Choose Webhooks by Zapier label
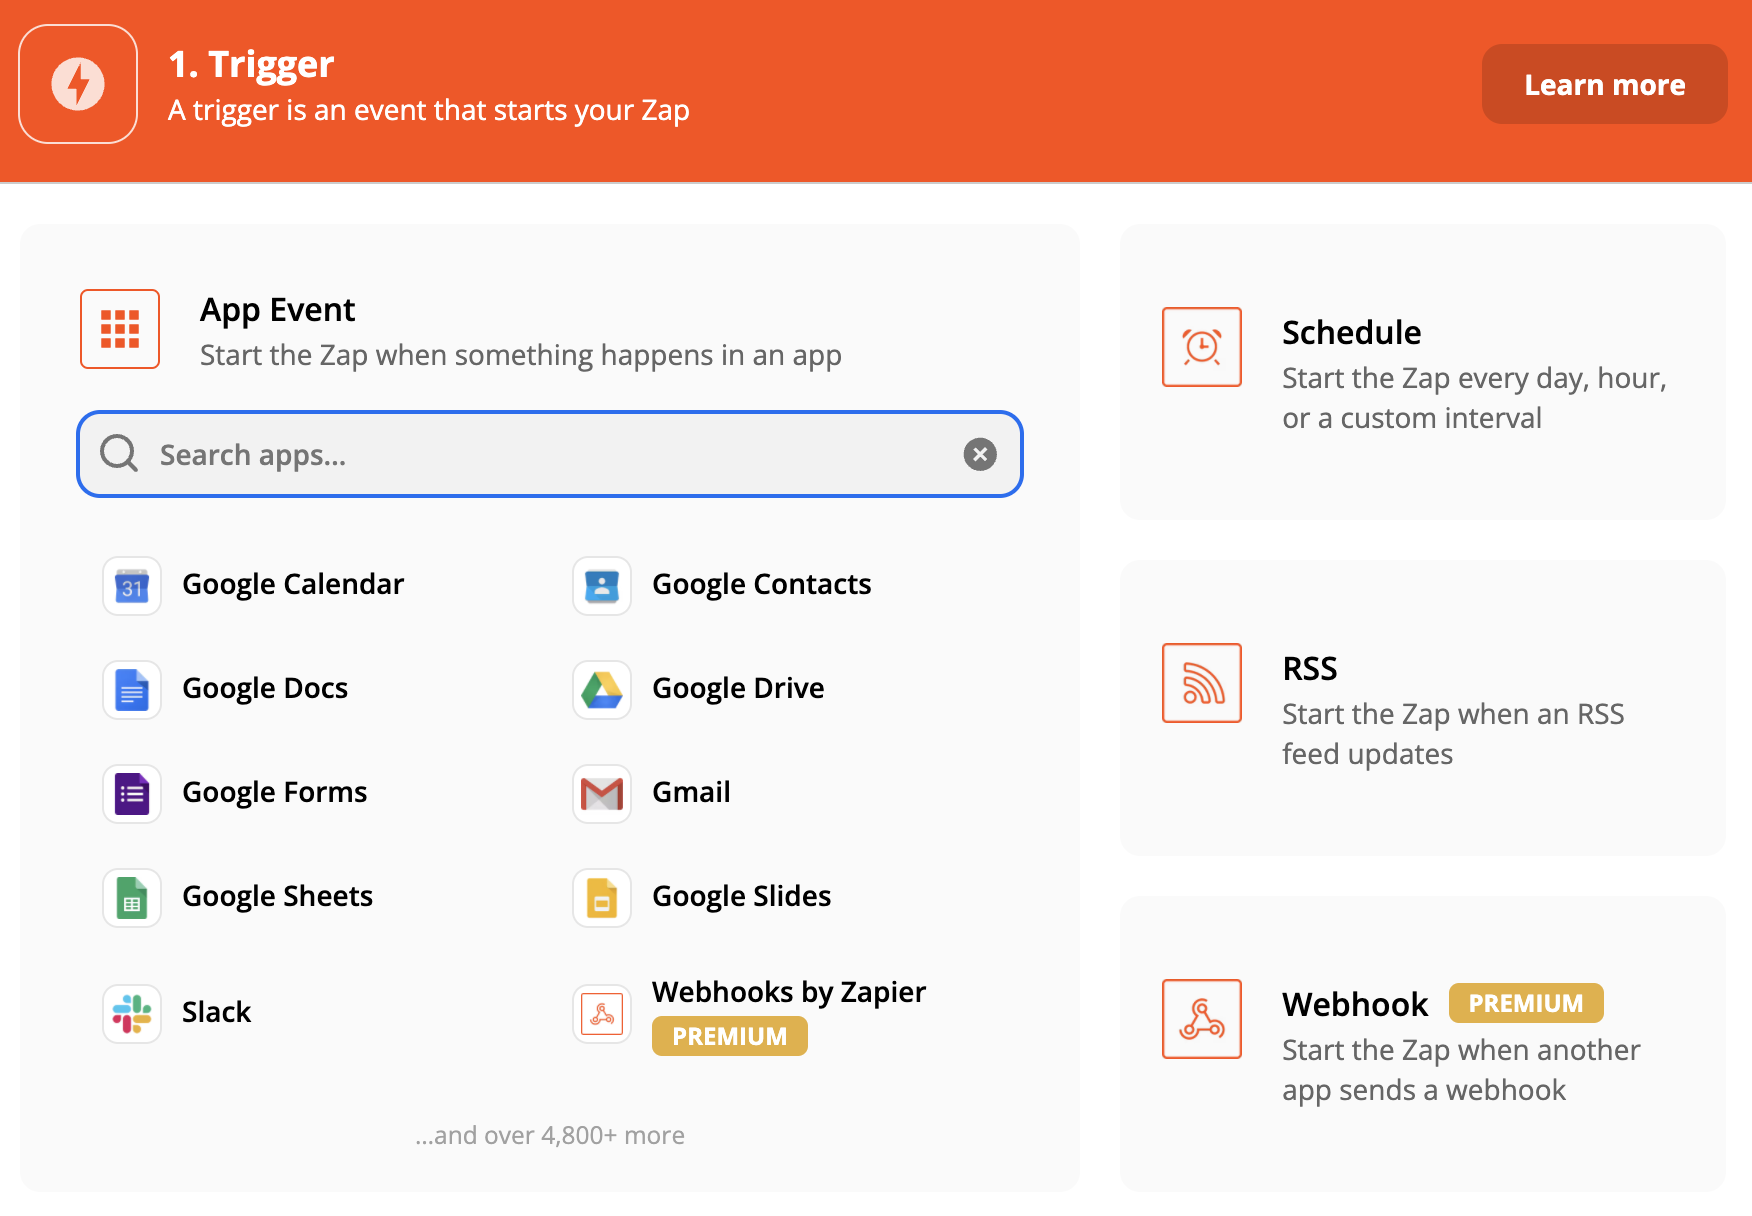The height and width of the screenshot is (1216, 1752). pyautogui.click(x=789, y=992)
